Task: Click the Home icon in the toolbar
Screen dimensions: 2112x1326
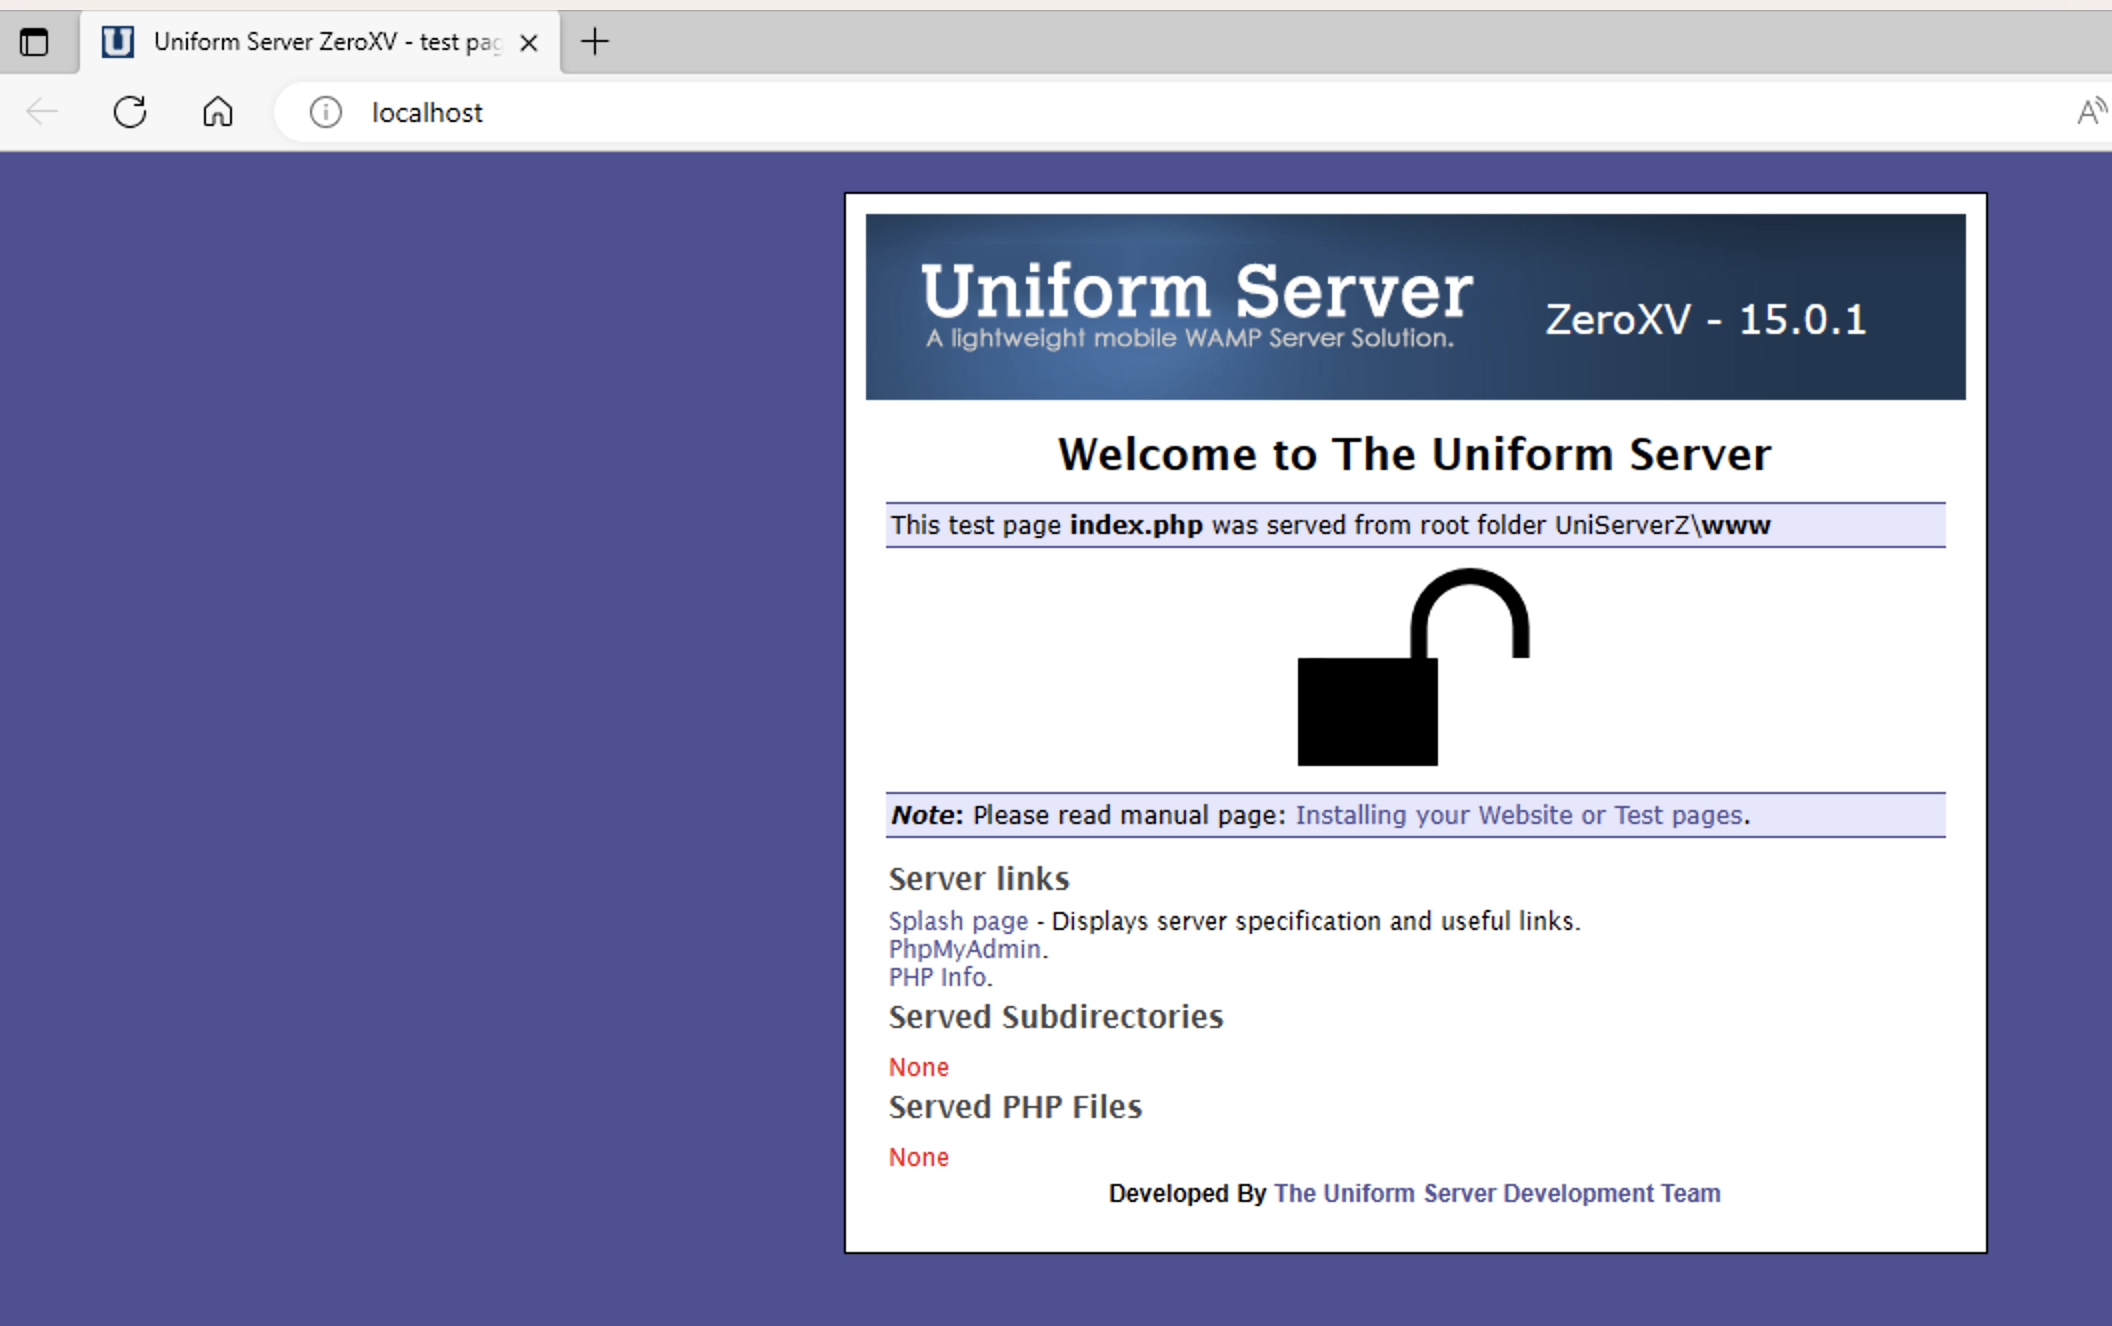Action: (217, 112)
